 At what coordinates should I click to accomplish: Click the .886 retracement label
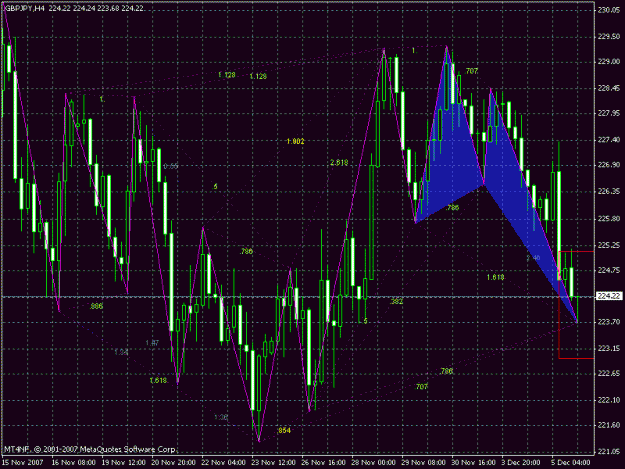[96, 306]
